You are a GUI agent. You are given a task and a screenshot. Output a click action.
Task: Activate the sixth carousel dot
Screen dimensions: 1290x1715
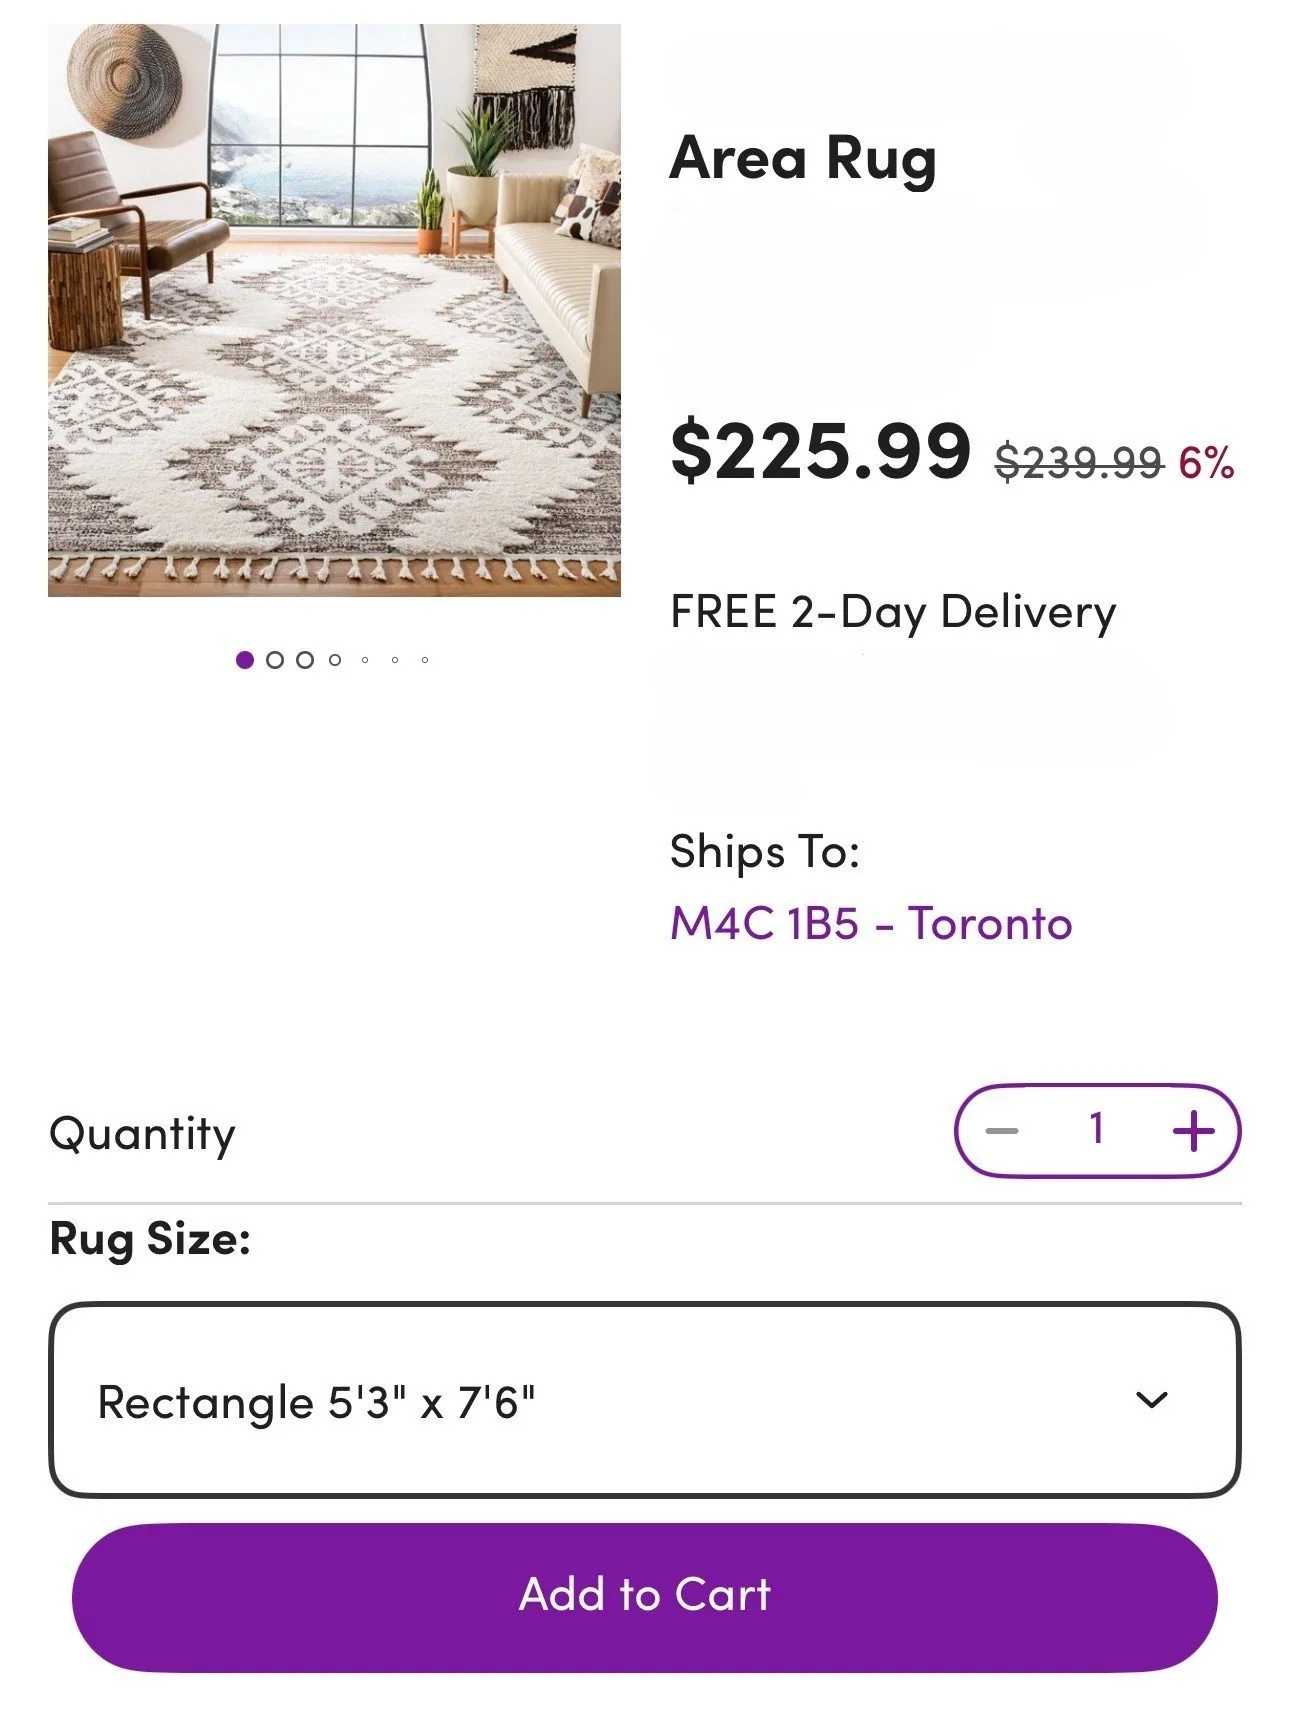[394, 658]
